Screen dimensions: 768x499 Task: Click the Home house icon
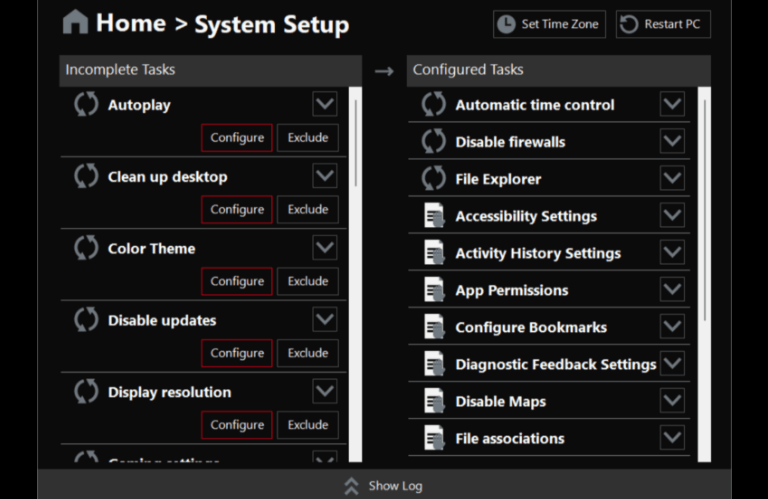point(75,22)
